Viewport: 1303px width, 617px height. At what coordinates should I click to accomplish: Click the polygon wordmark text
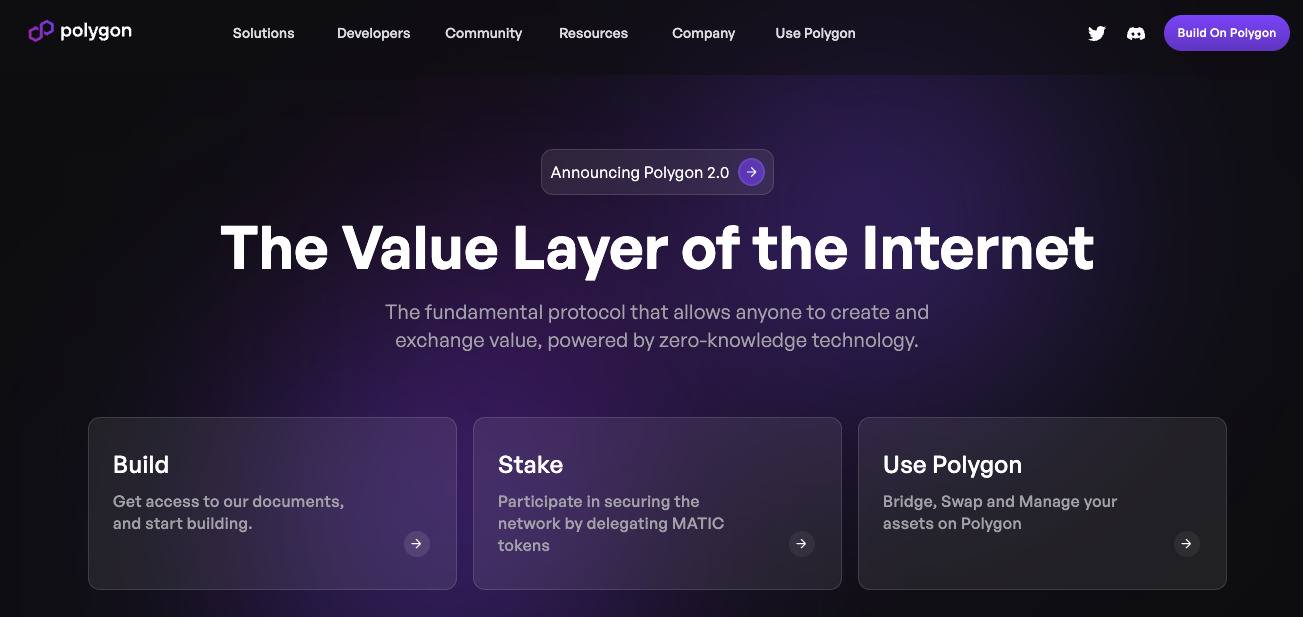pyautogui.click(x=96, y=31)
